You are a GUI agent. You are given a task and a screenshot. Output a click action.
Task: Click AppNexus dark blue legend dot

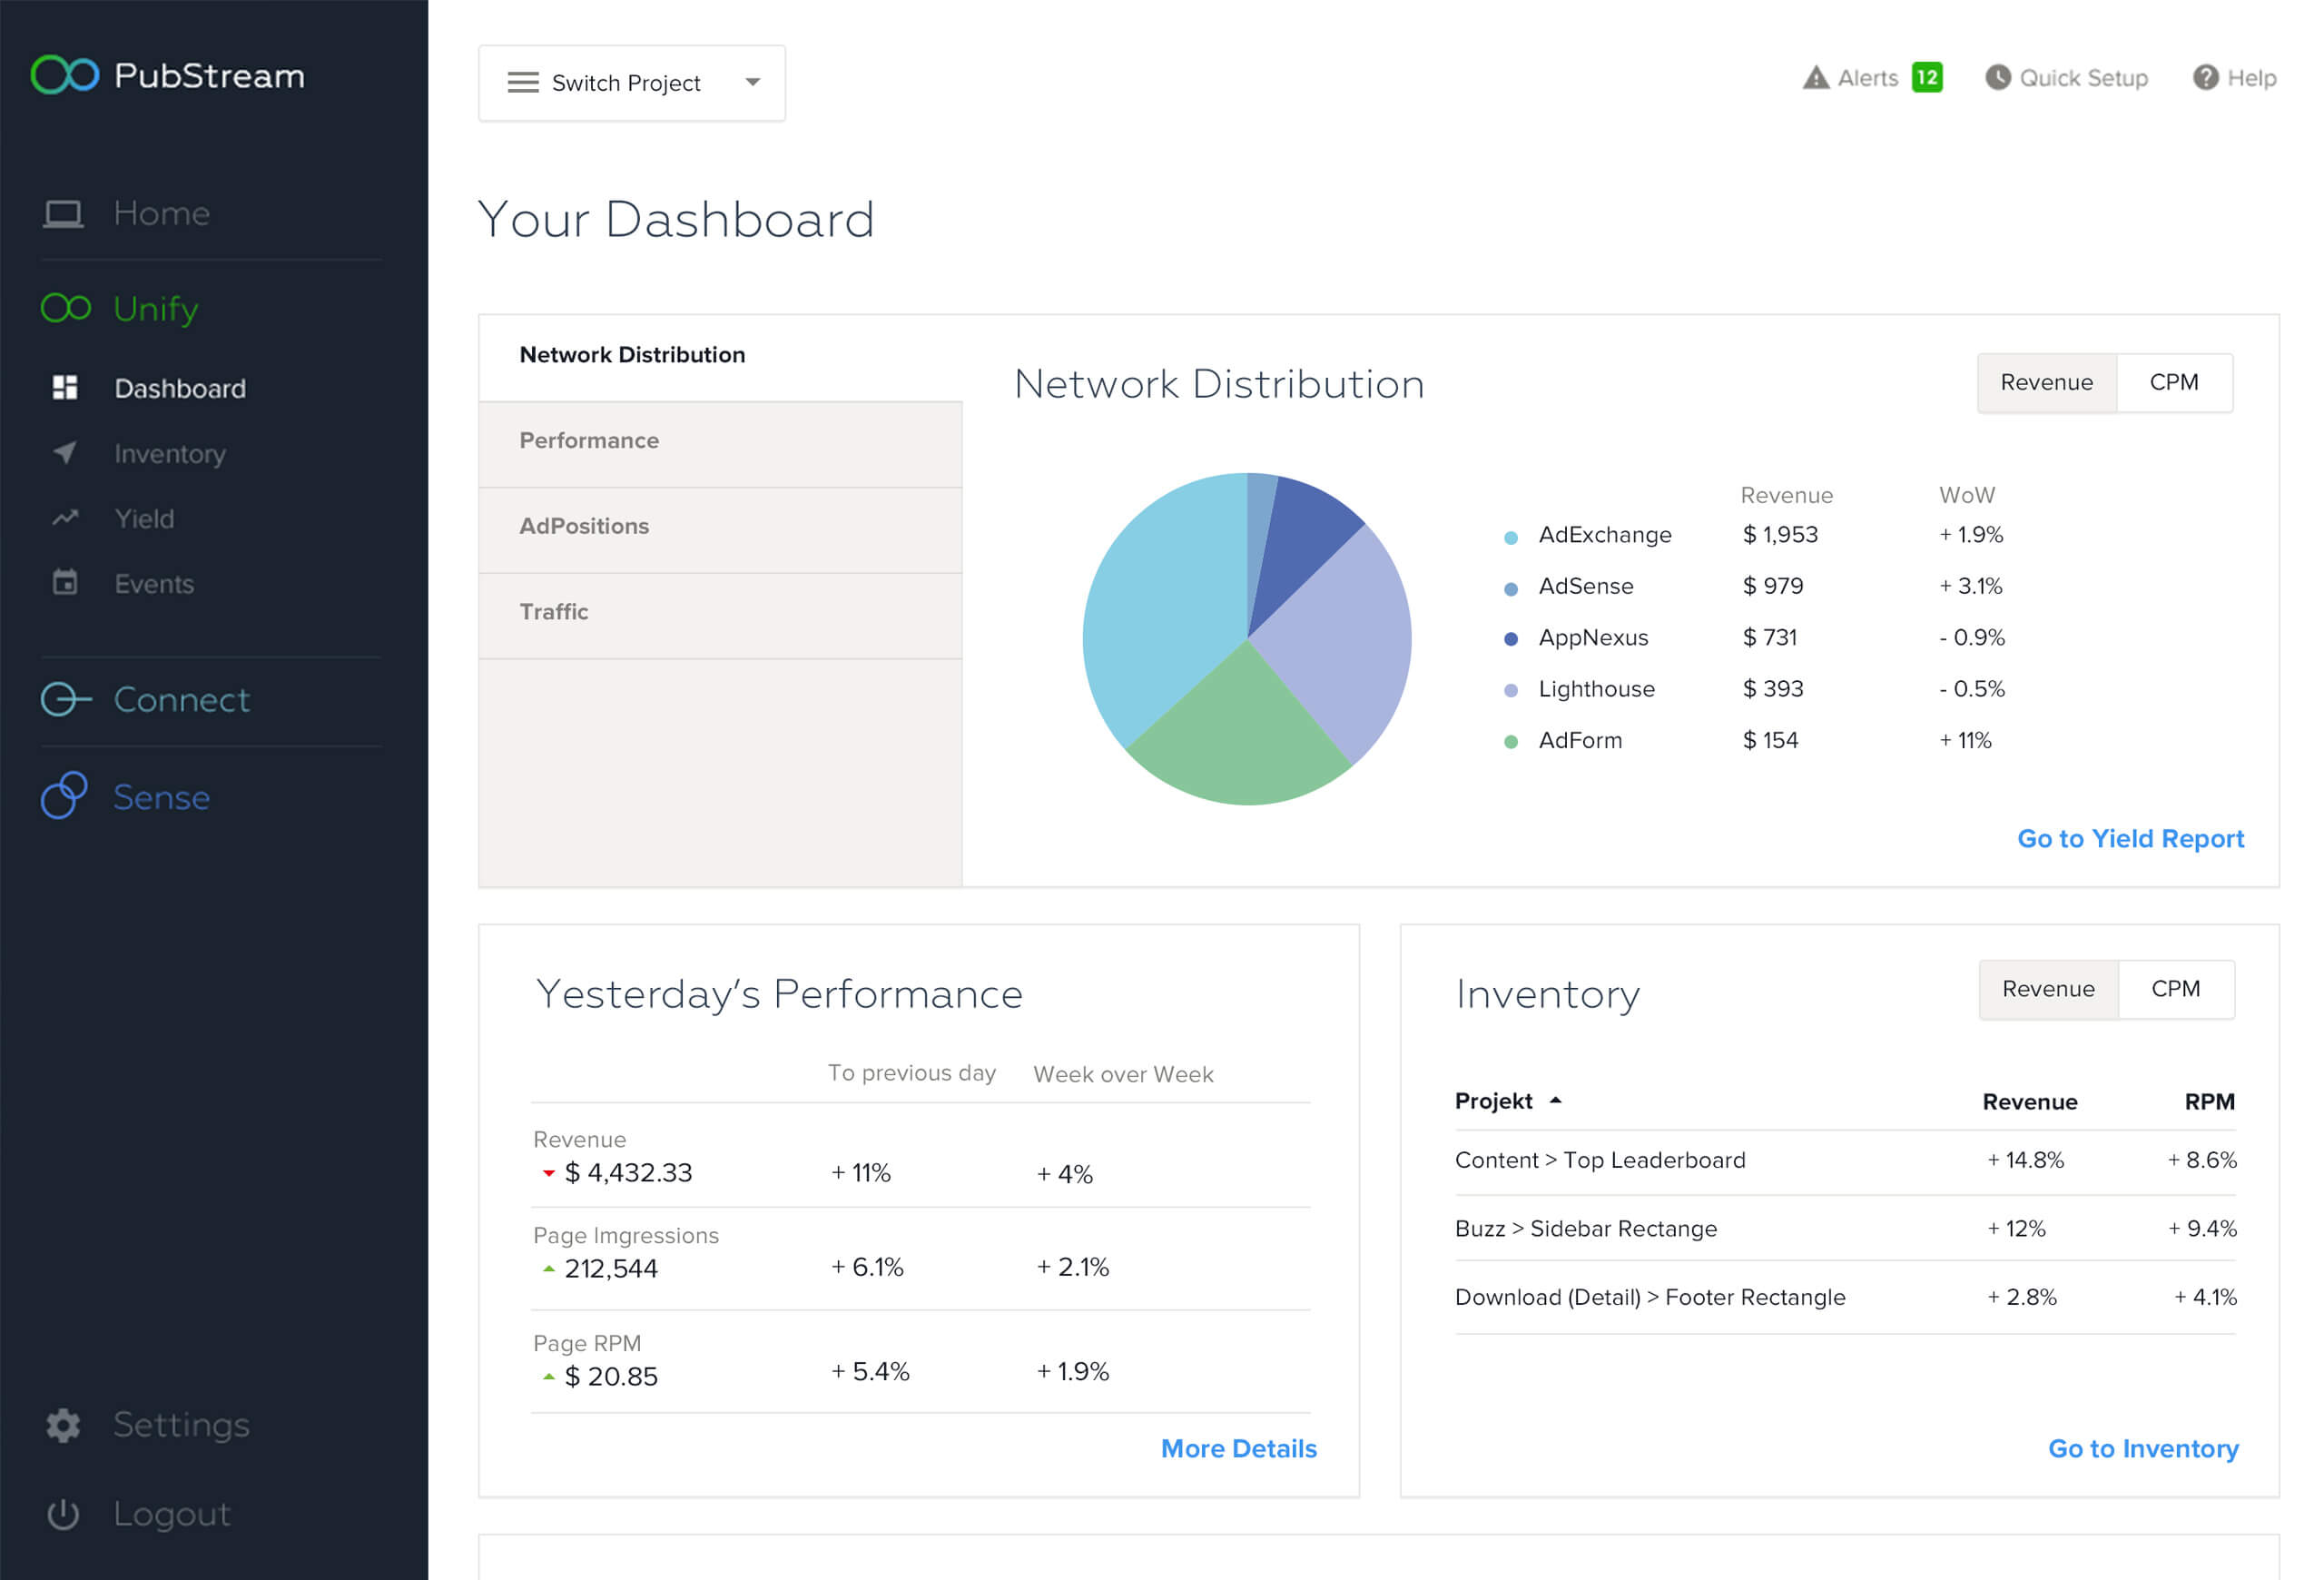tap(1510, 639)
